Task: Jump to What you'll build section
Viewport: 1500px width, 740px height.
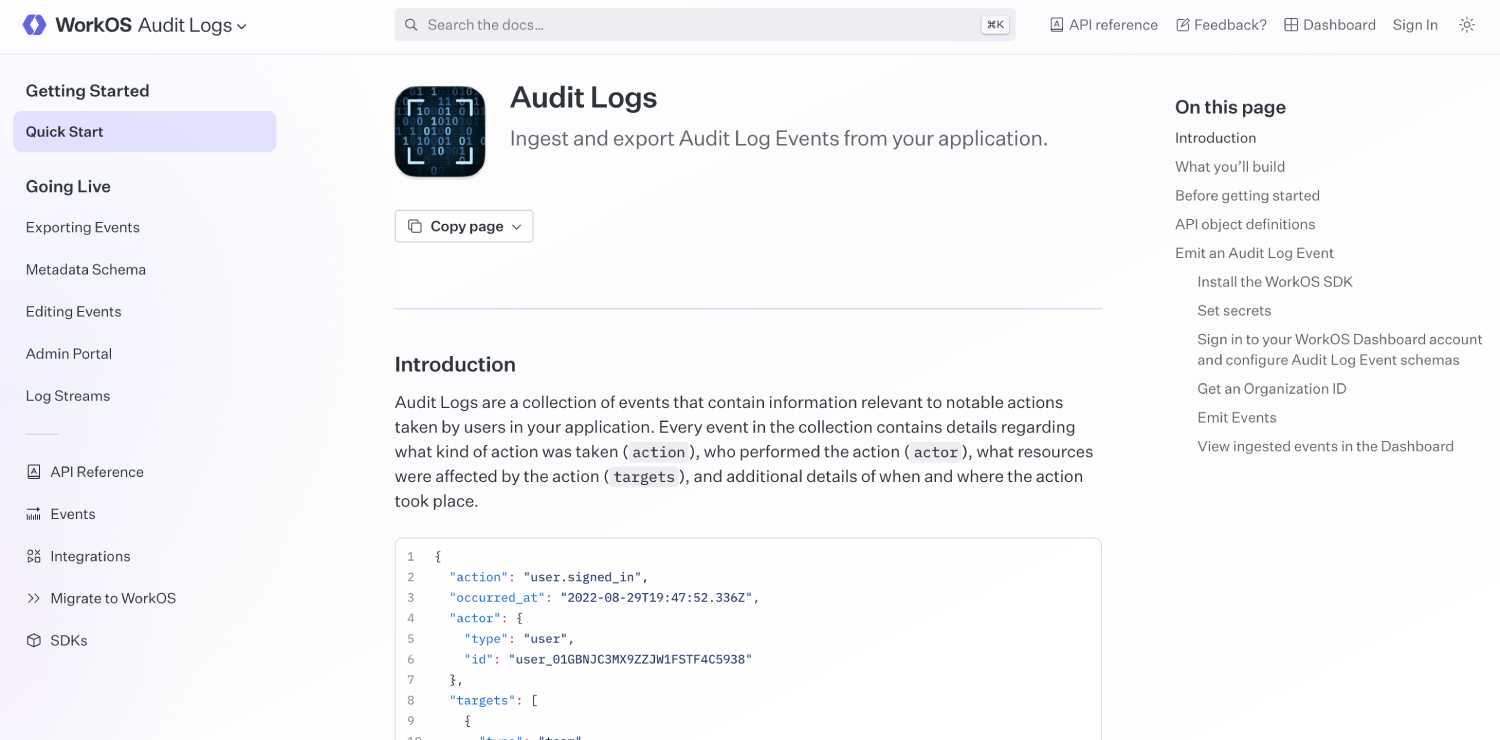Action: tap(1230, 167)
